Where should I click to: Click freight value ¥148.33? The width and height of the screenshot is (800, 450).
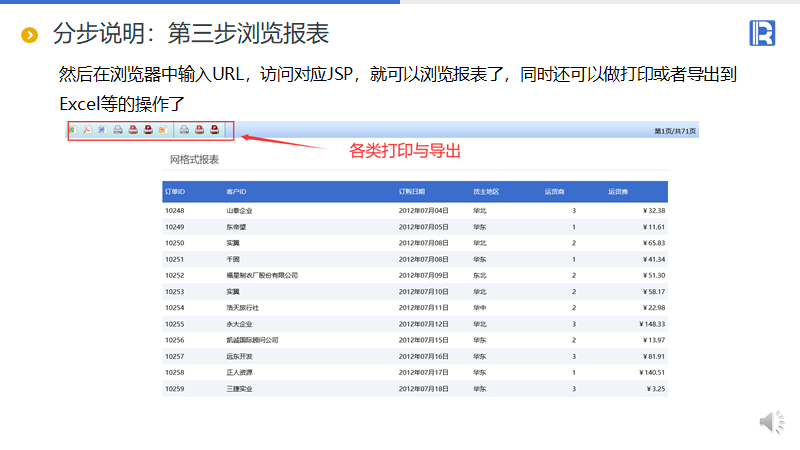(x=652, y=324)
